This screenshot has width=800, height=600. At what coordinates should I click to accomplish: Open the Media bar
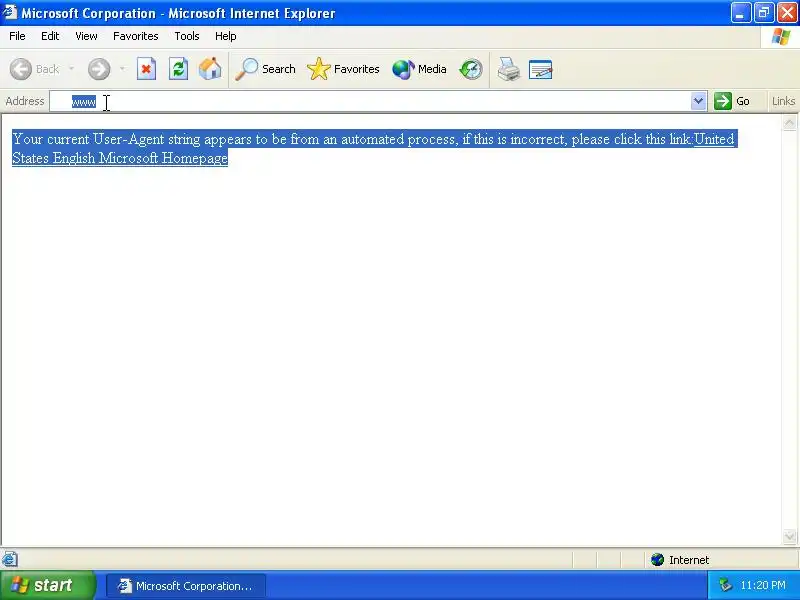[419, 69]
